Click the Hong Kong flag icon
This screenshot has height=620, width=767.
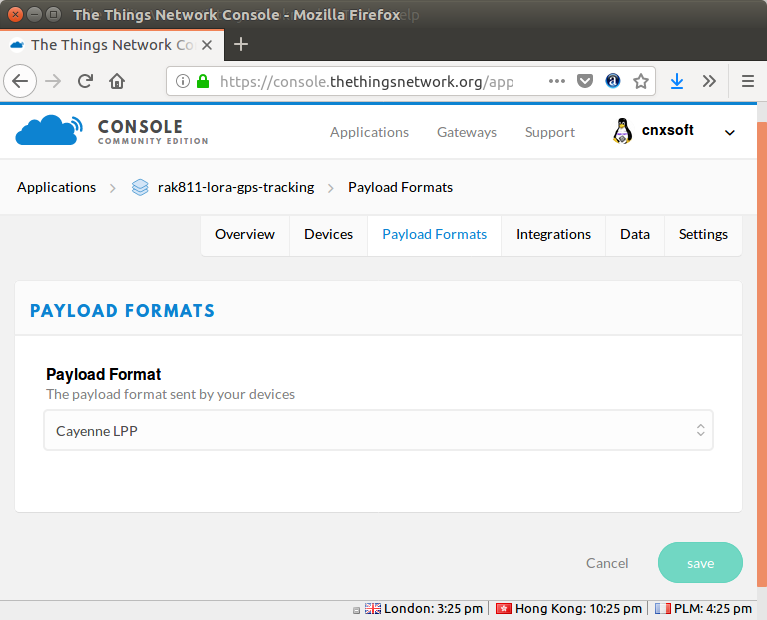503,609
